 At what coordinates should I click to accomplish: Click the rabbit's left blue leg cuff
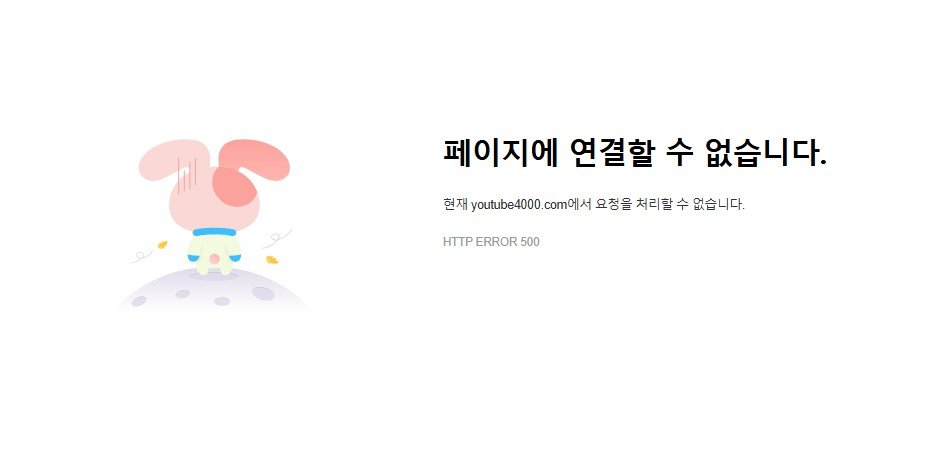pos(195,258)
